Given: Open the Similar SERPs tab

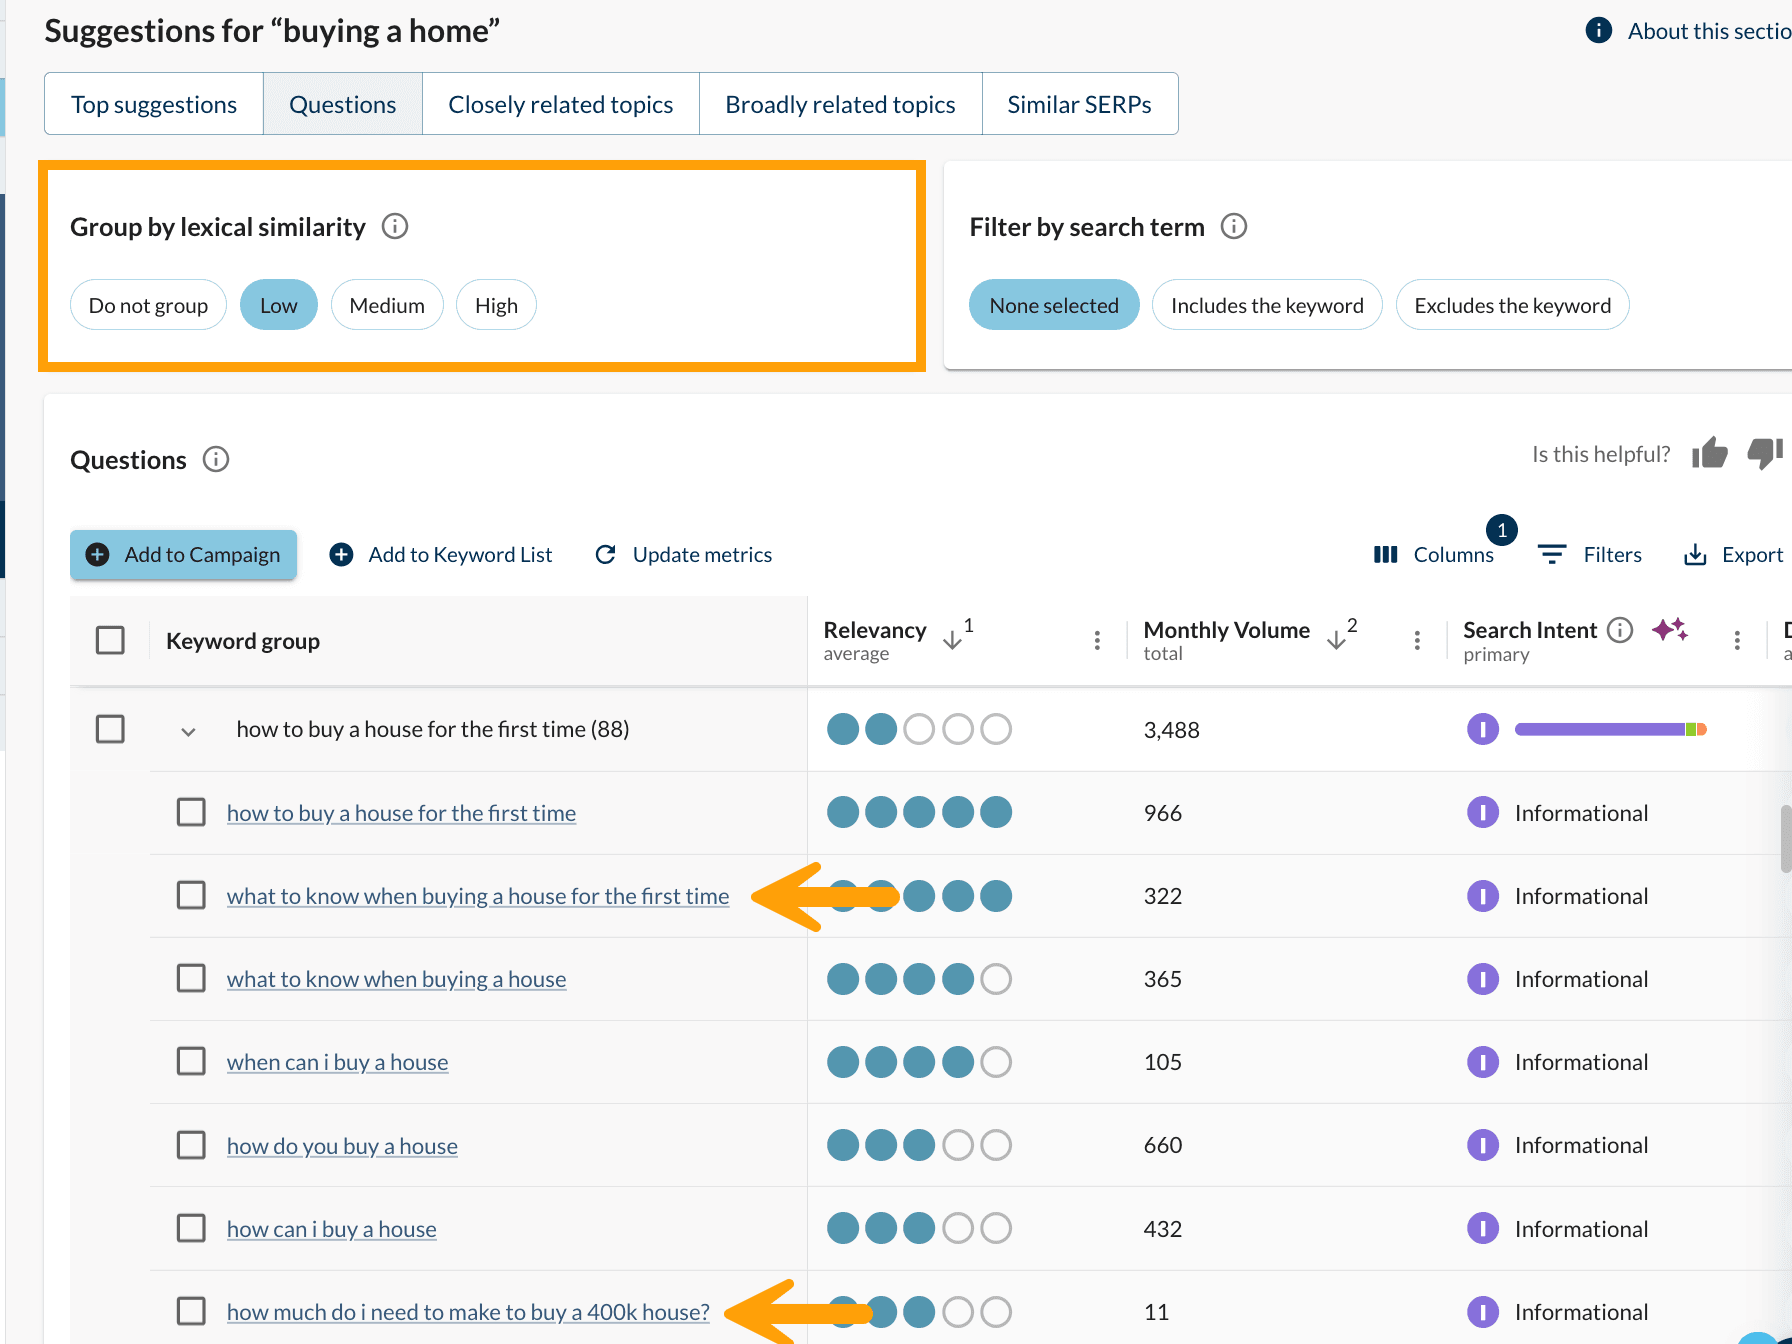Looking at the screenshot, I should 1080,103.
